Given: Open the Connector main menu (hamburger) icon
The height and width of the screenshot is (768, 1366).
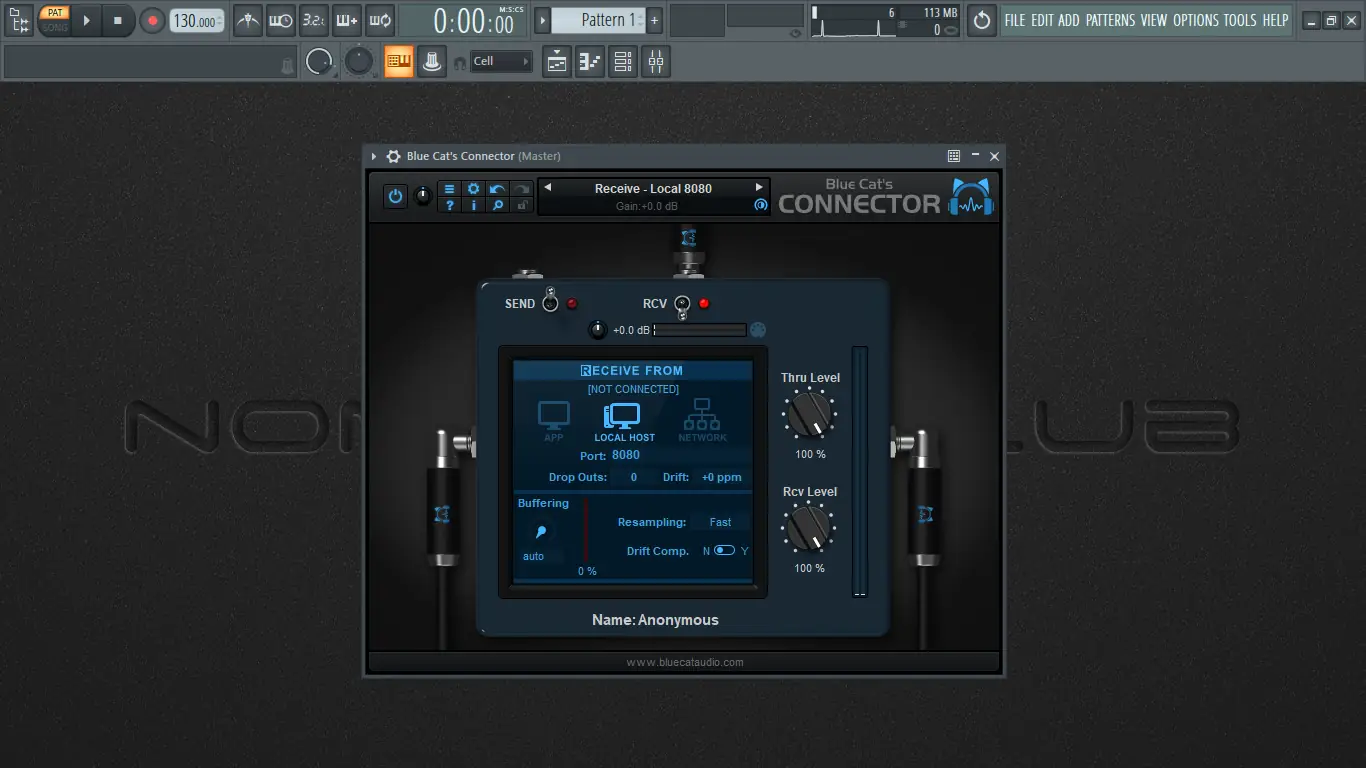Looking at the screenshot, I should [450, 189].
